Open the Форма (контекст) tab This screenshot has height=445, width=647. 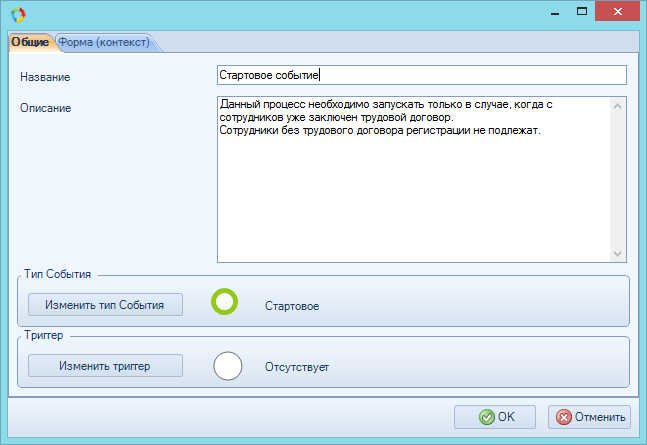tap(104, 42)
